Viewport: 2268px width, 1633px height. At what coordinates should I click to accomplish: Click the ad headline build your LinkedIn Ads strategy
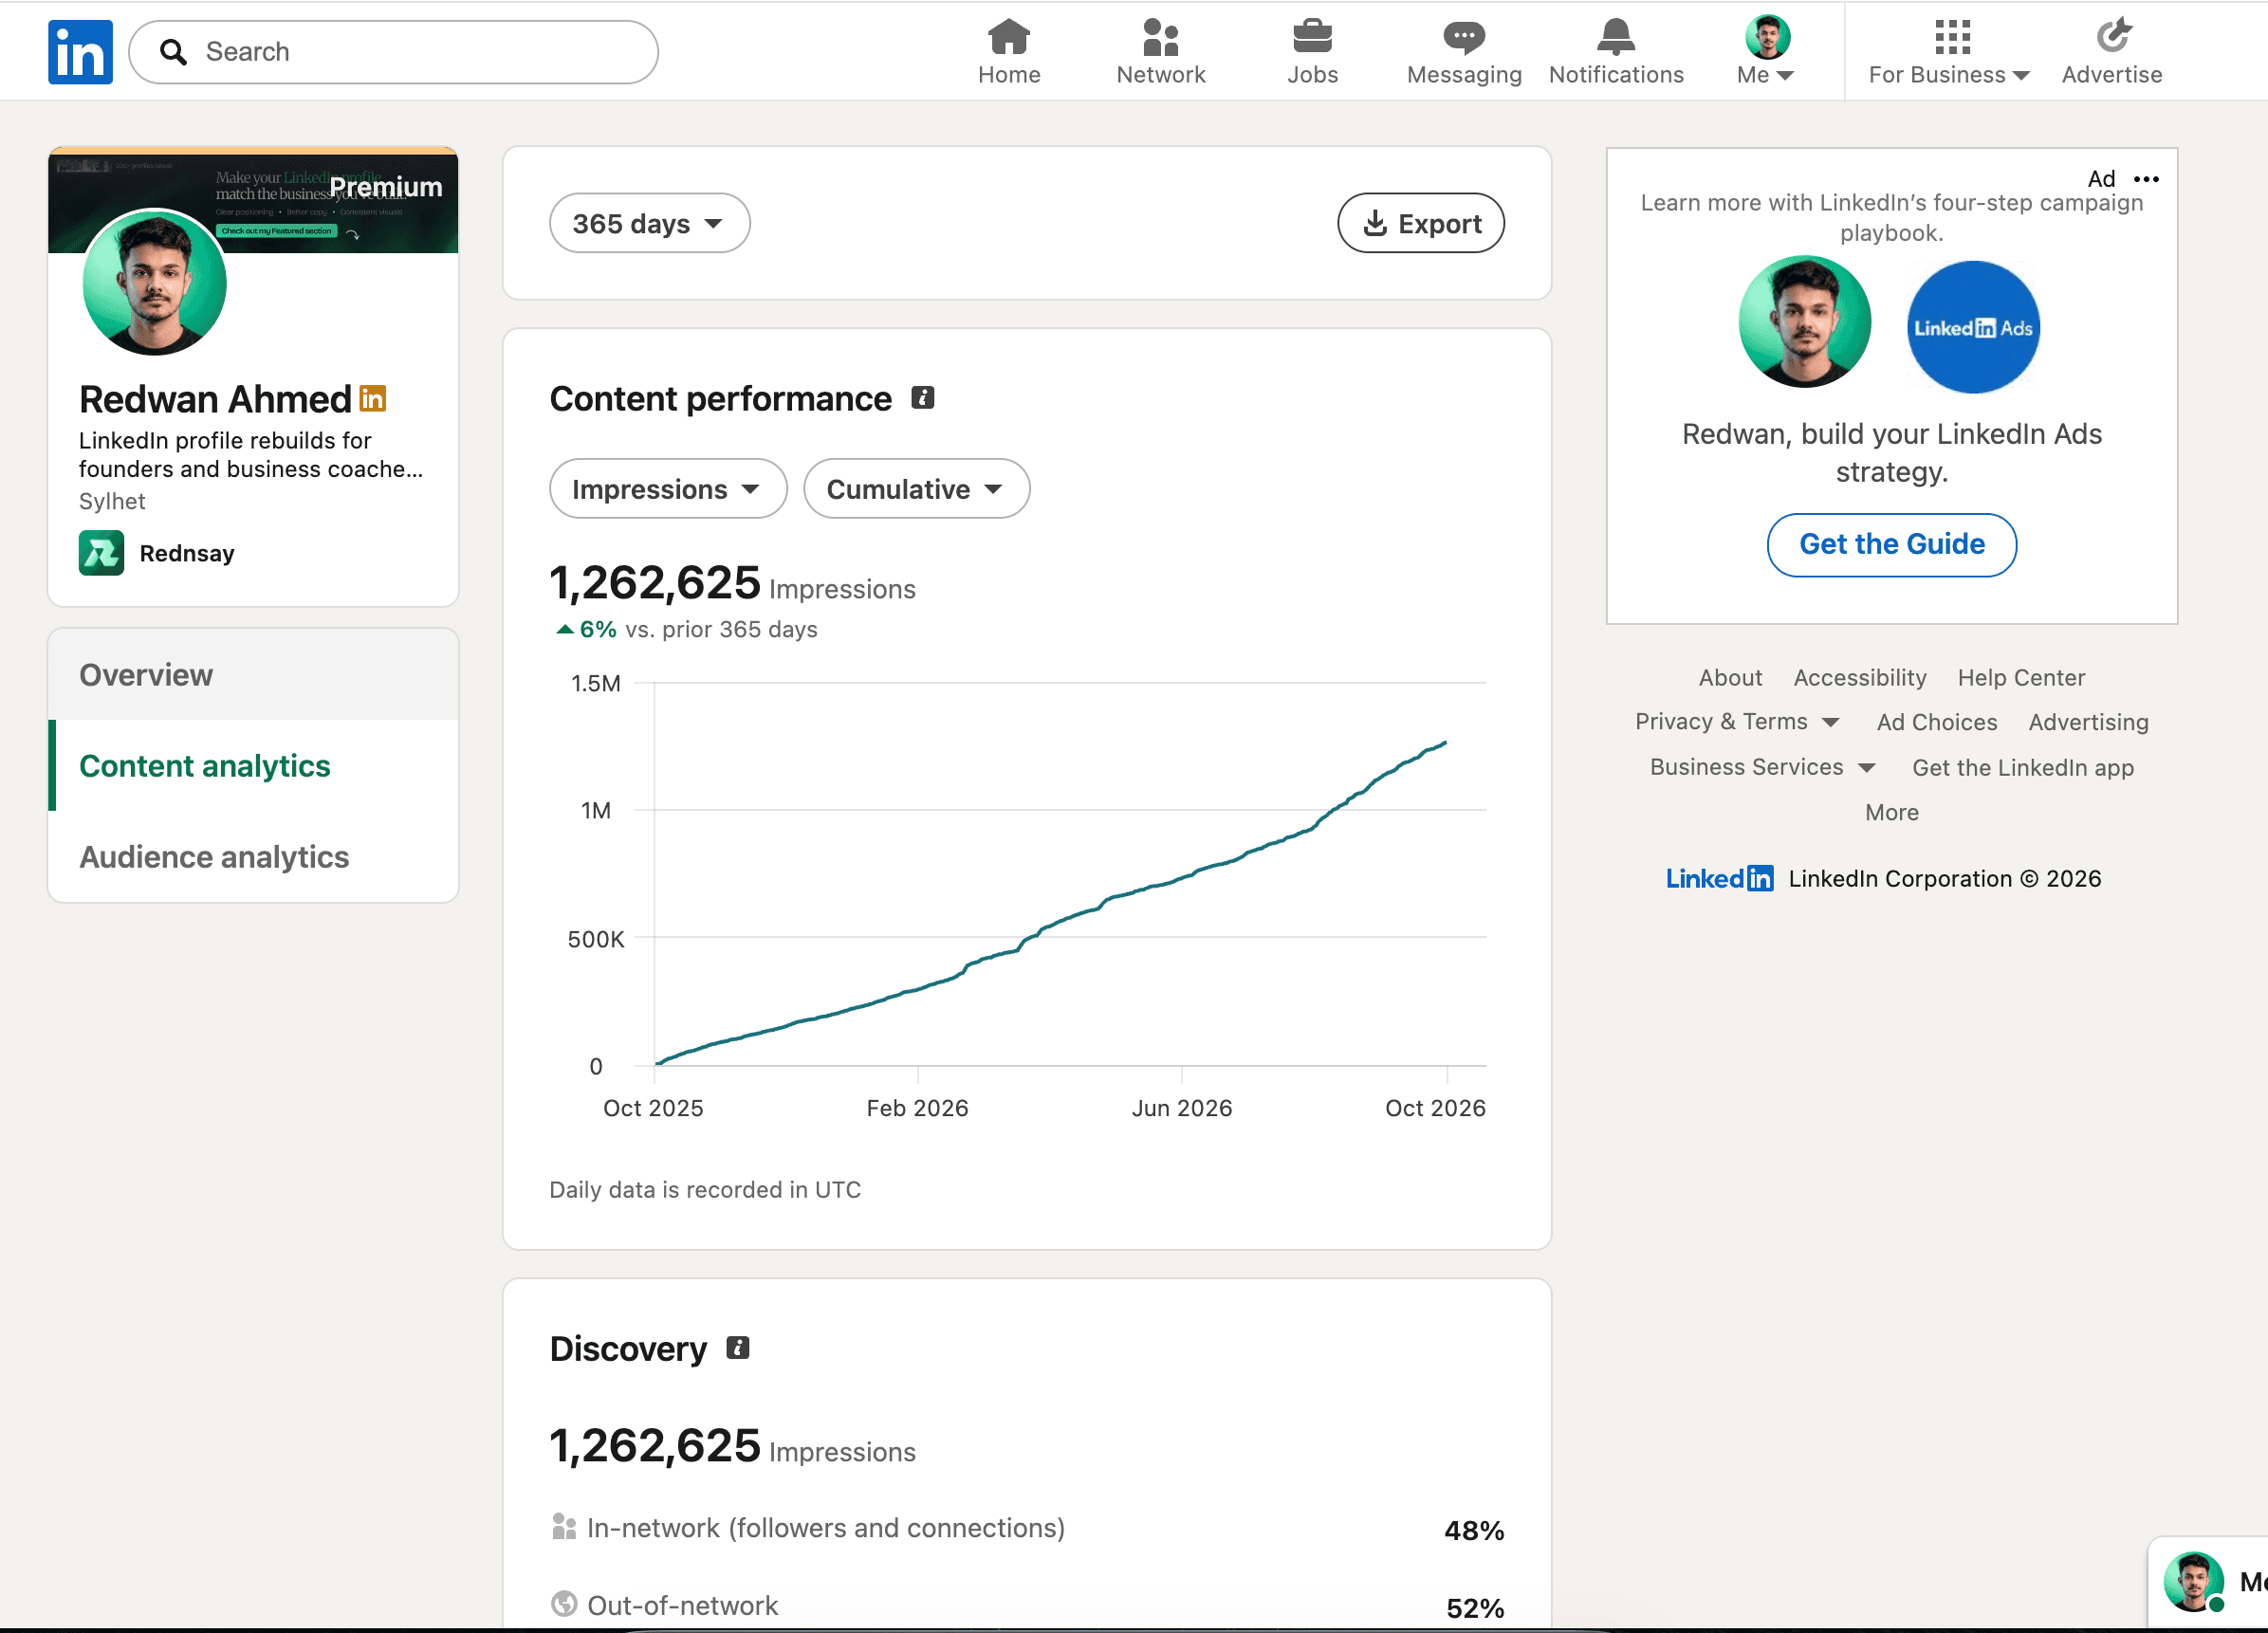click(x=1891, y=452)
